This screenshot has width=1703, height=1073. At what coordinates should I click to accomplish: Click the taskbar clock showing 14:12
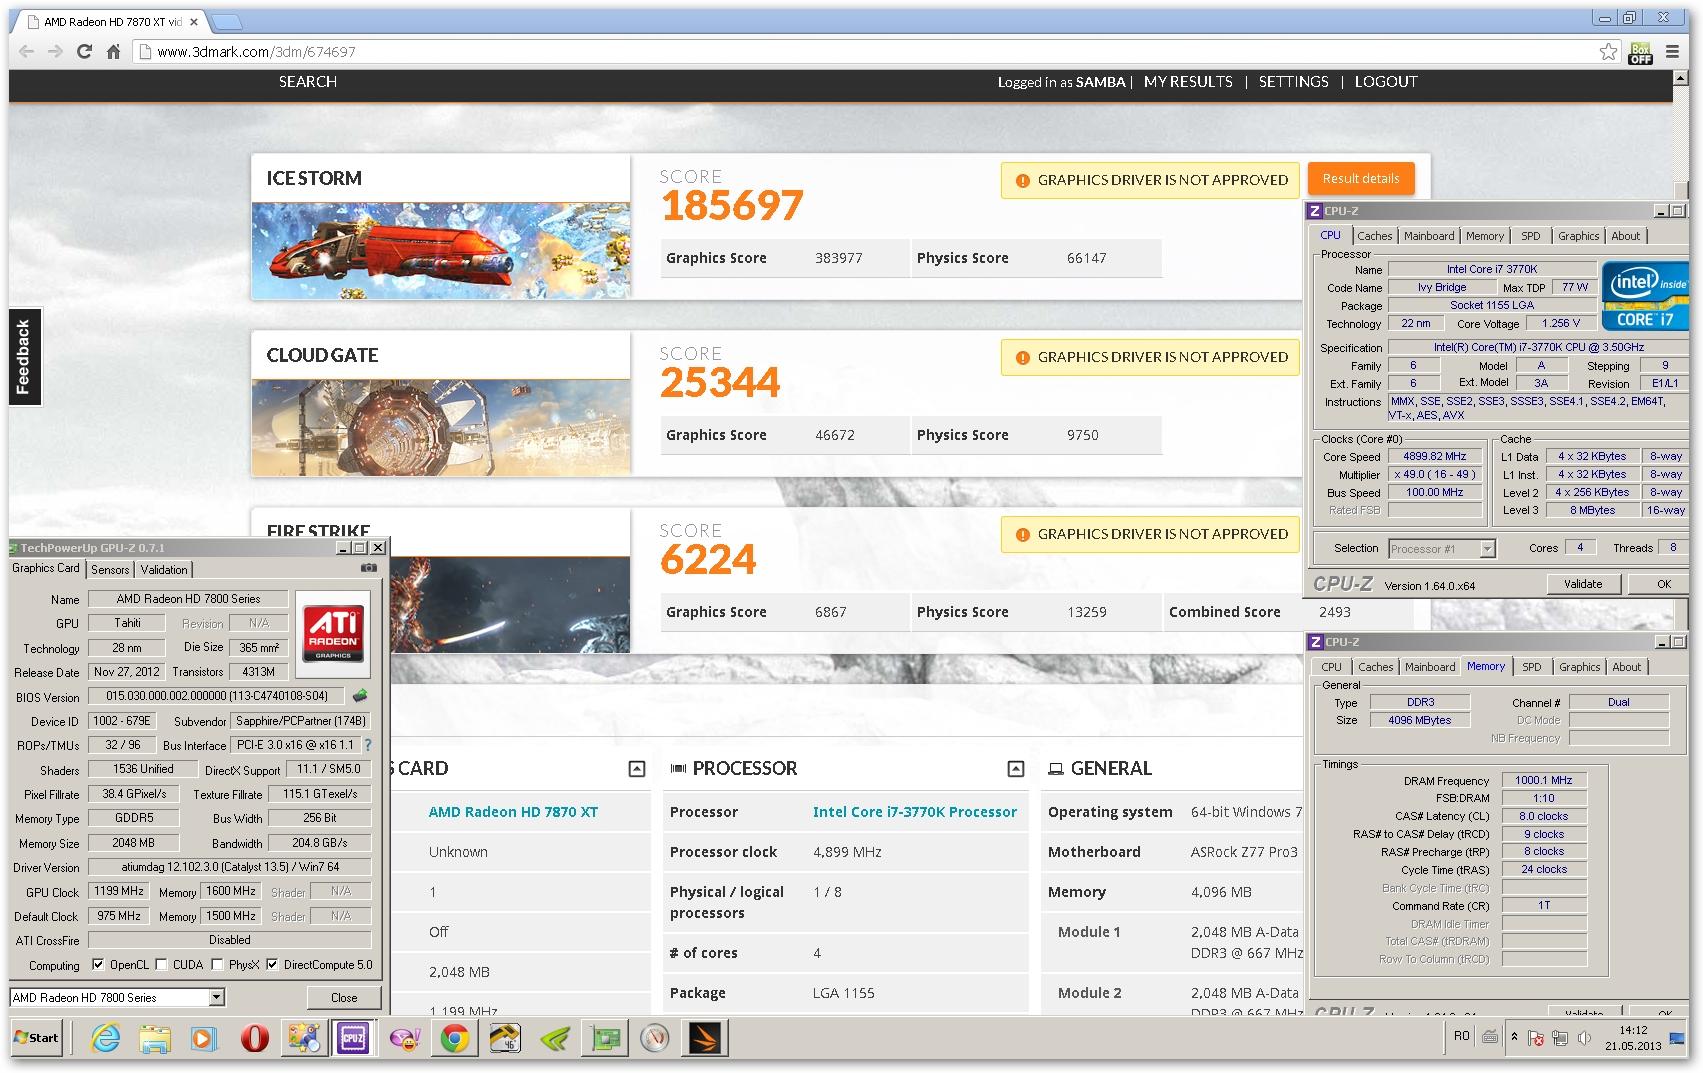1633,1038
